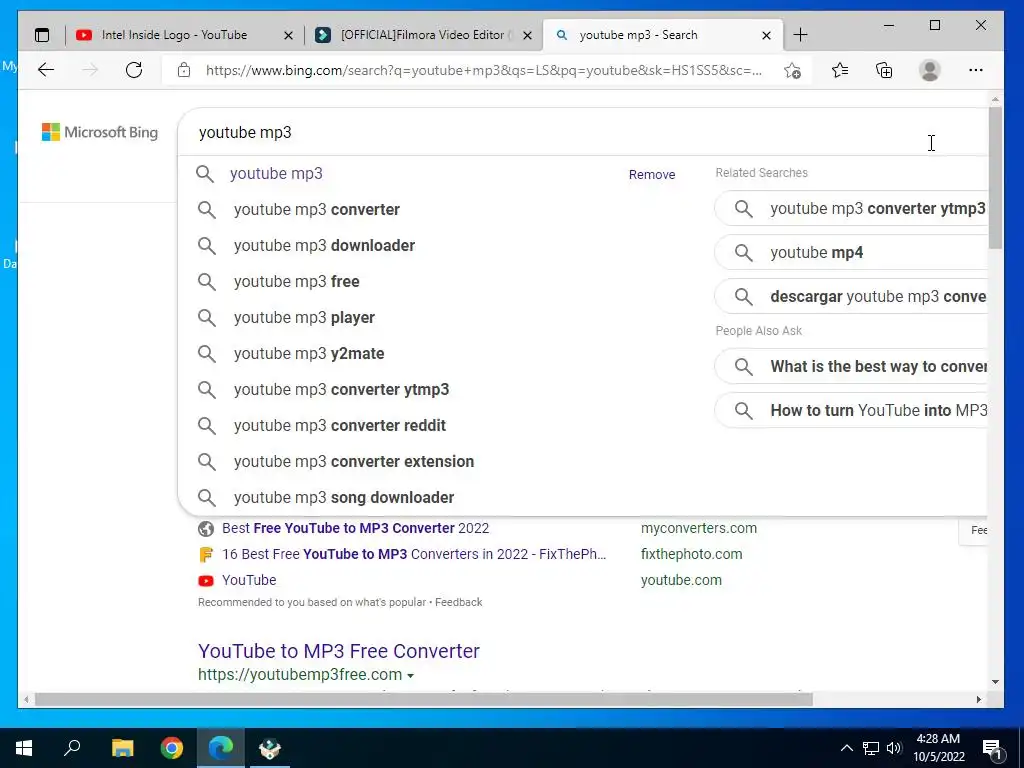Refresh the current Bing page

click(134, 70)
